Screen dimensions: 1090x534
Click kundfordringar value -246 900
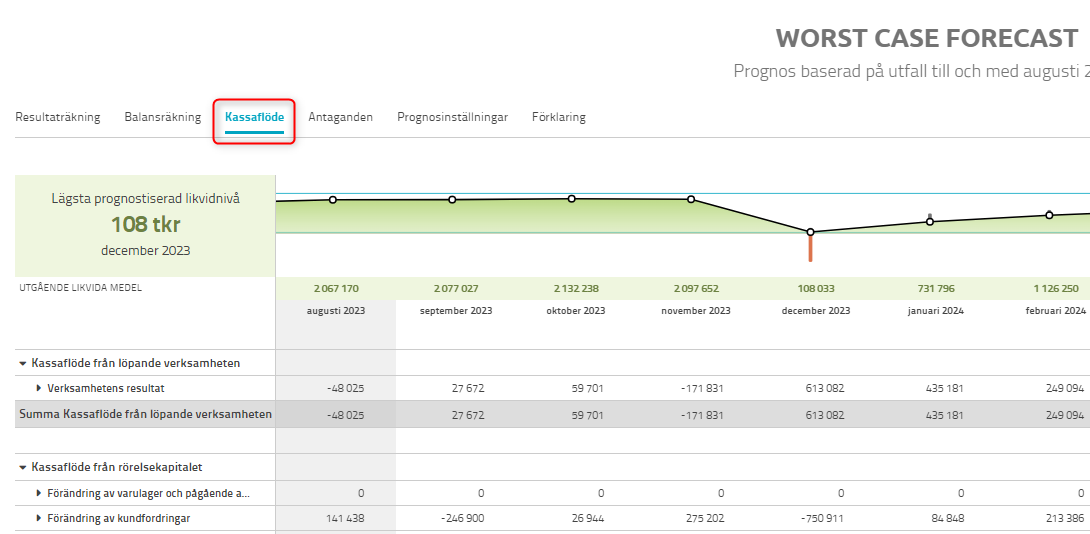click(461, 518)
